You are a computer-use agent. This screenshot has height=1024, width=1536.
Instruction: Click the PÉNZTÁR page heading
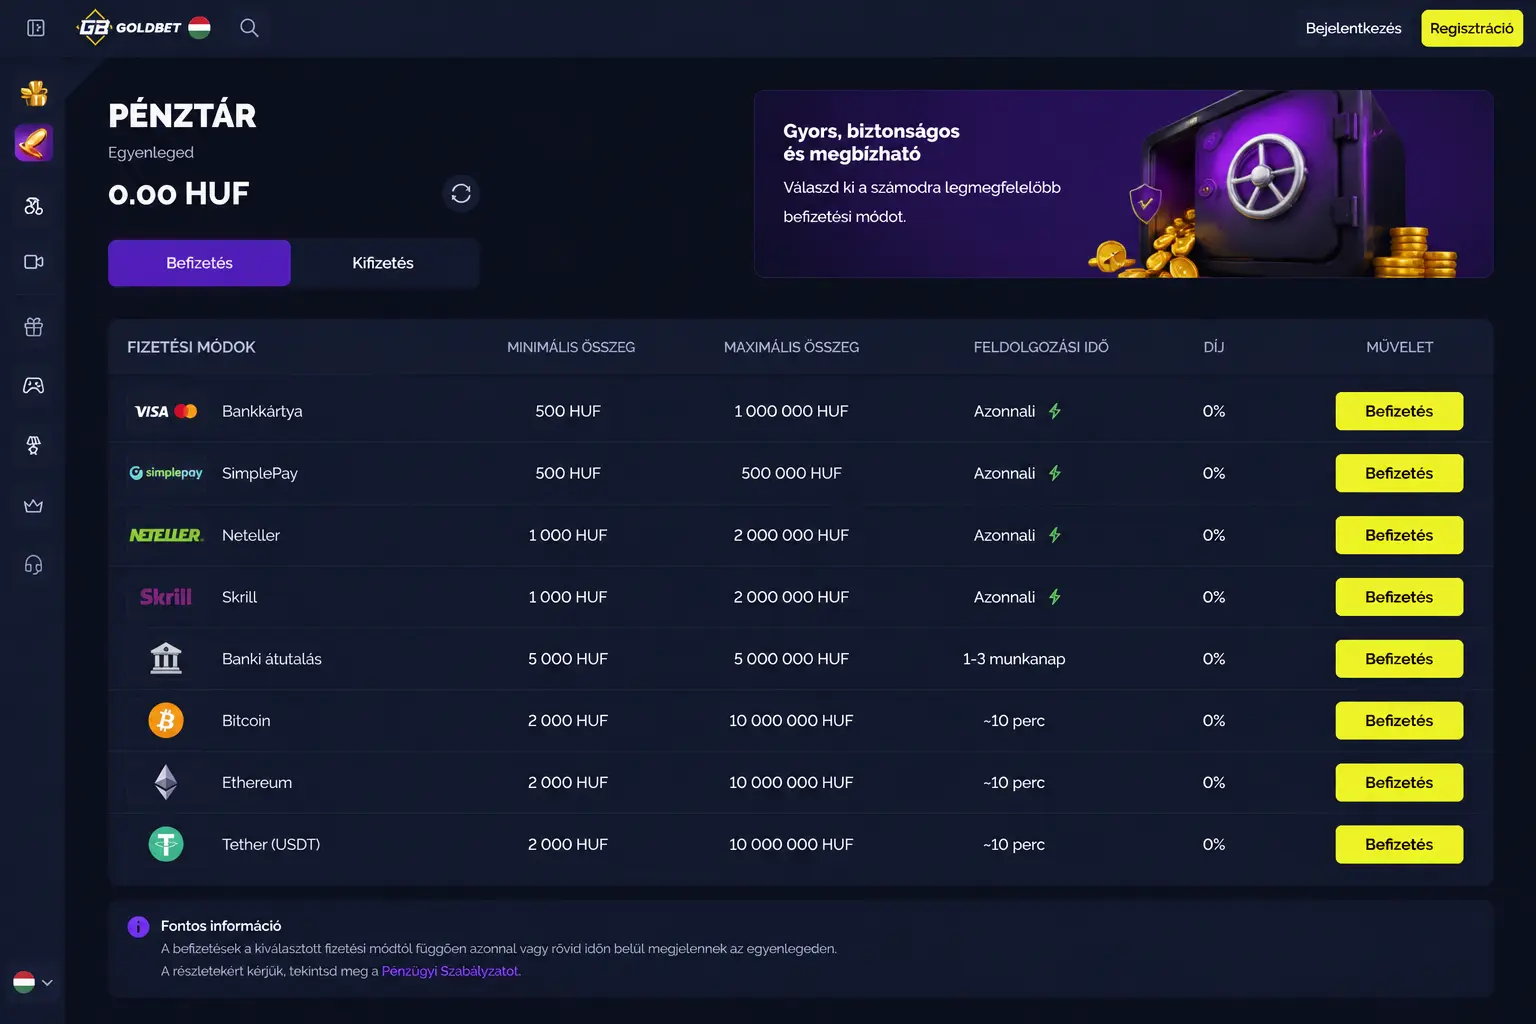(x=182, y=116)
